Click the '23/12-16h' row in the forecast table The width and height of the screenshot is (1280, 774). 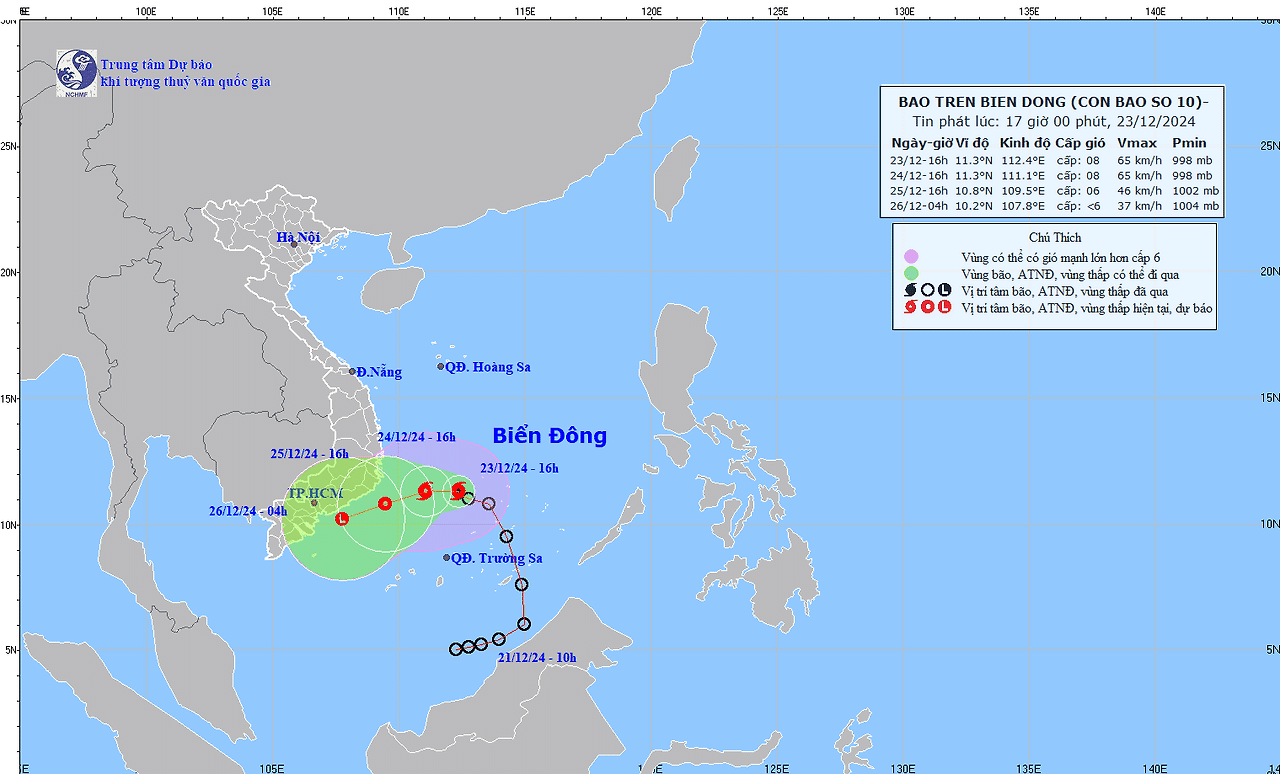(1054, 160)
